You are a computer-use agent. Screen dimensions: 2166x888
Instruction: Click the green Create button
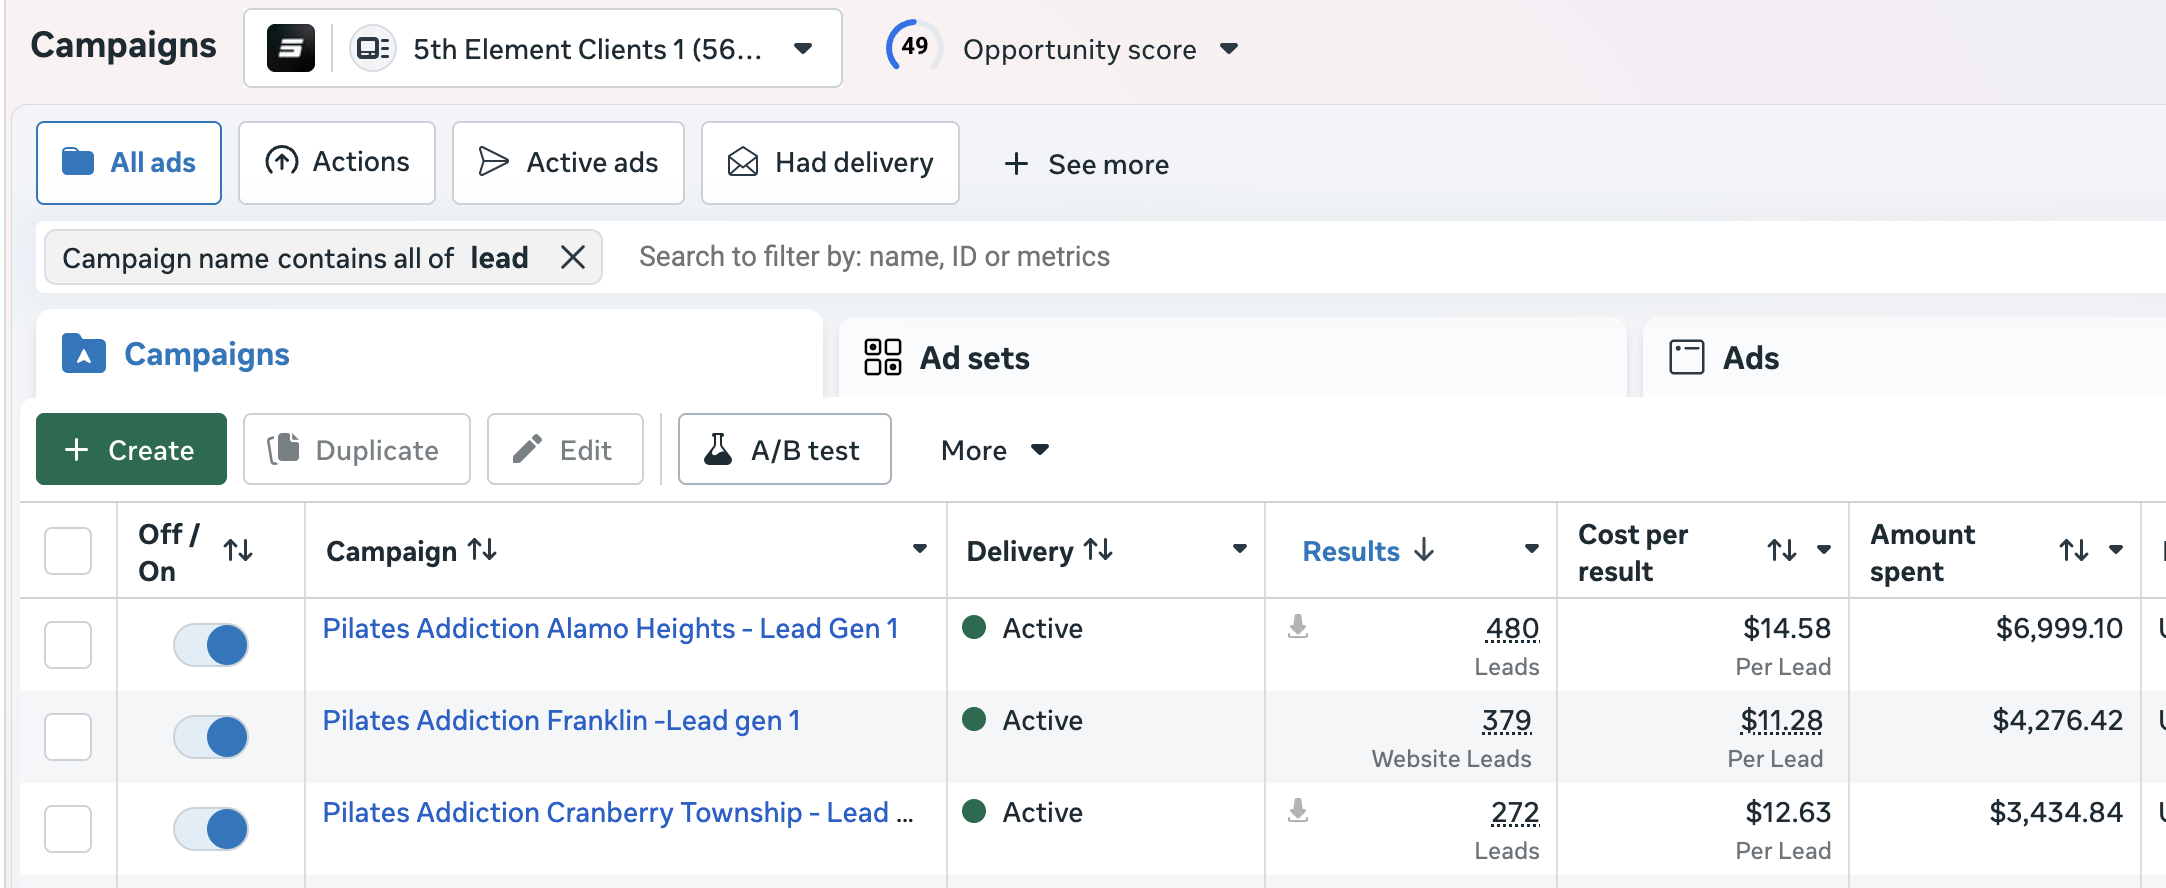(131, 450)
